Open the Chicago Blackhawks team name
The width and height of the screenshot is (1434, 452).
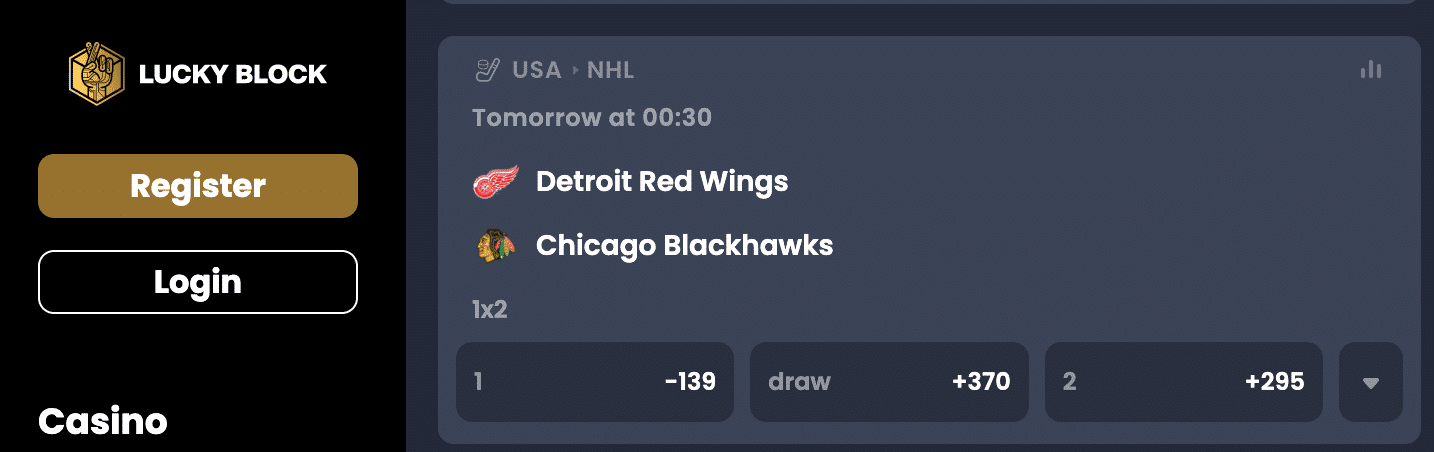tap(685, 246)
